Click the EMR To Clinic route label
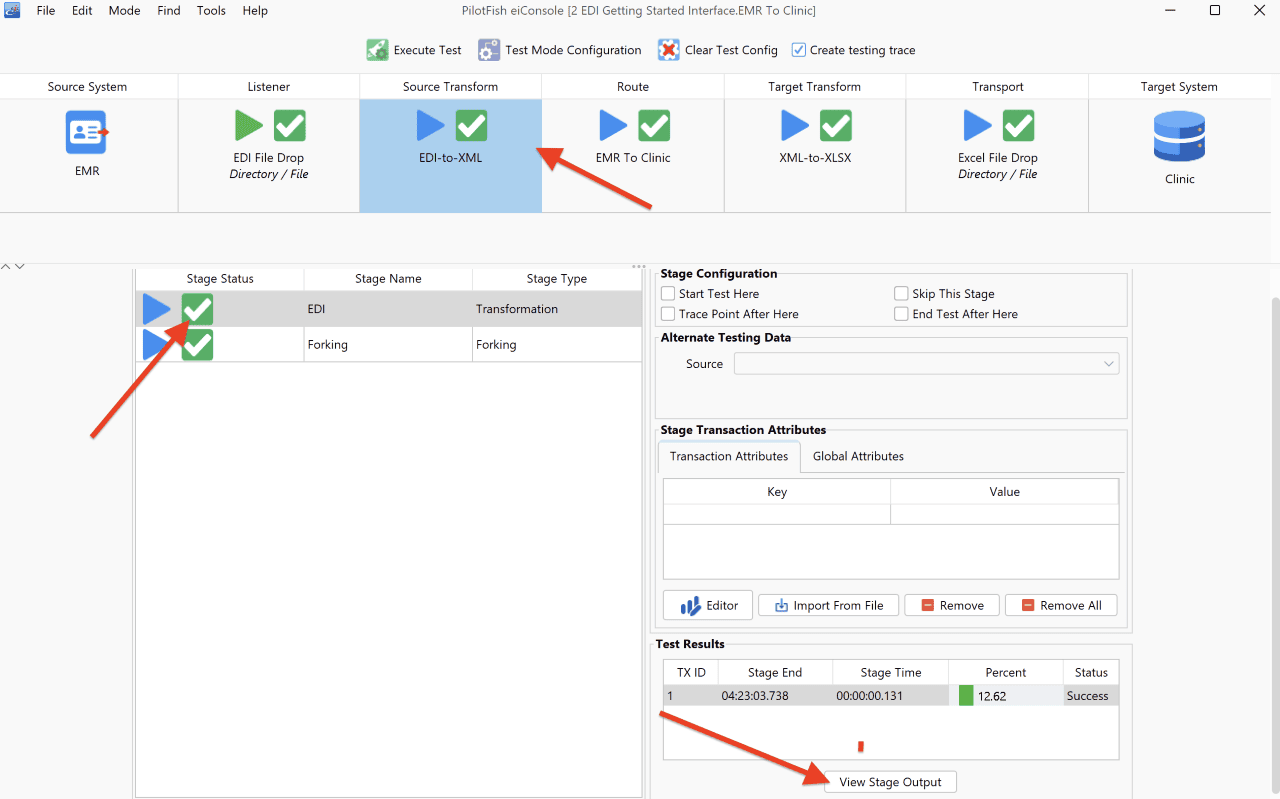The width and height of the screenshot is (1280, 799). pyautogui.click(x=633, y=158)
